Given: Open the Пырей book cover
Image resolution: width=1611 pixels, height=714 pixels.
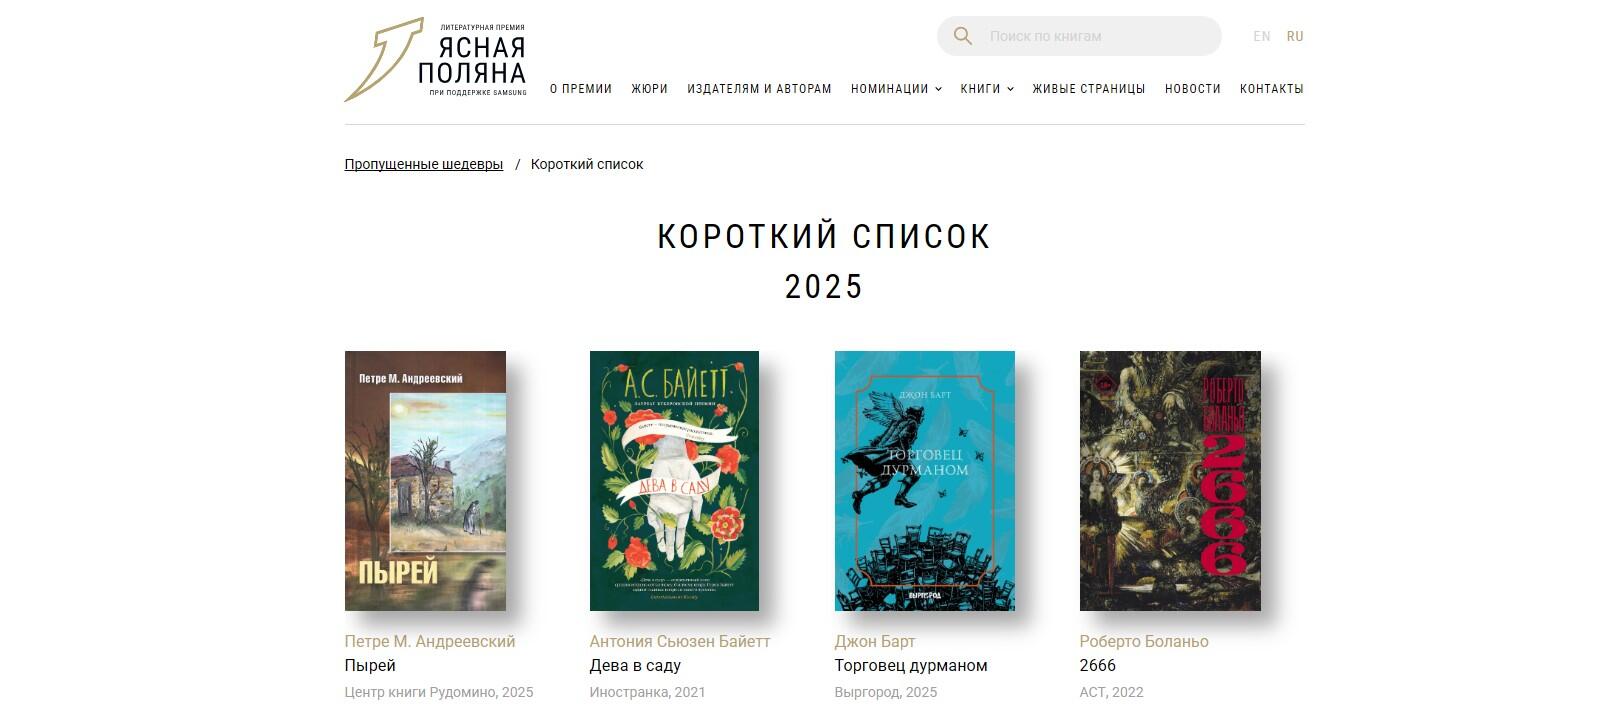Looking at the screenshot, I should point(425,481).
